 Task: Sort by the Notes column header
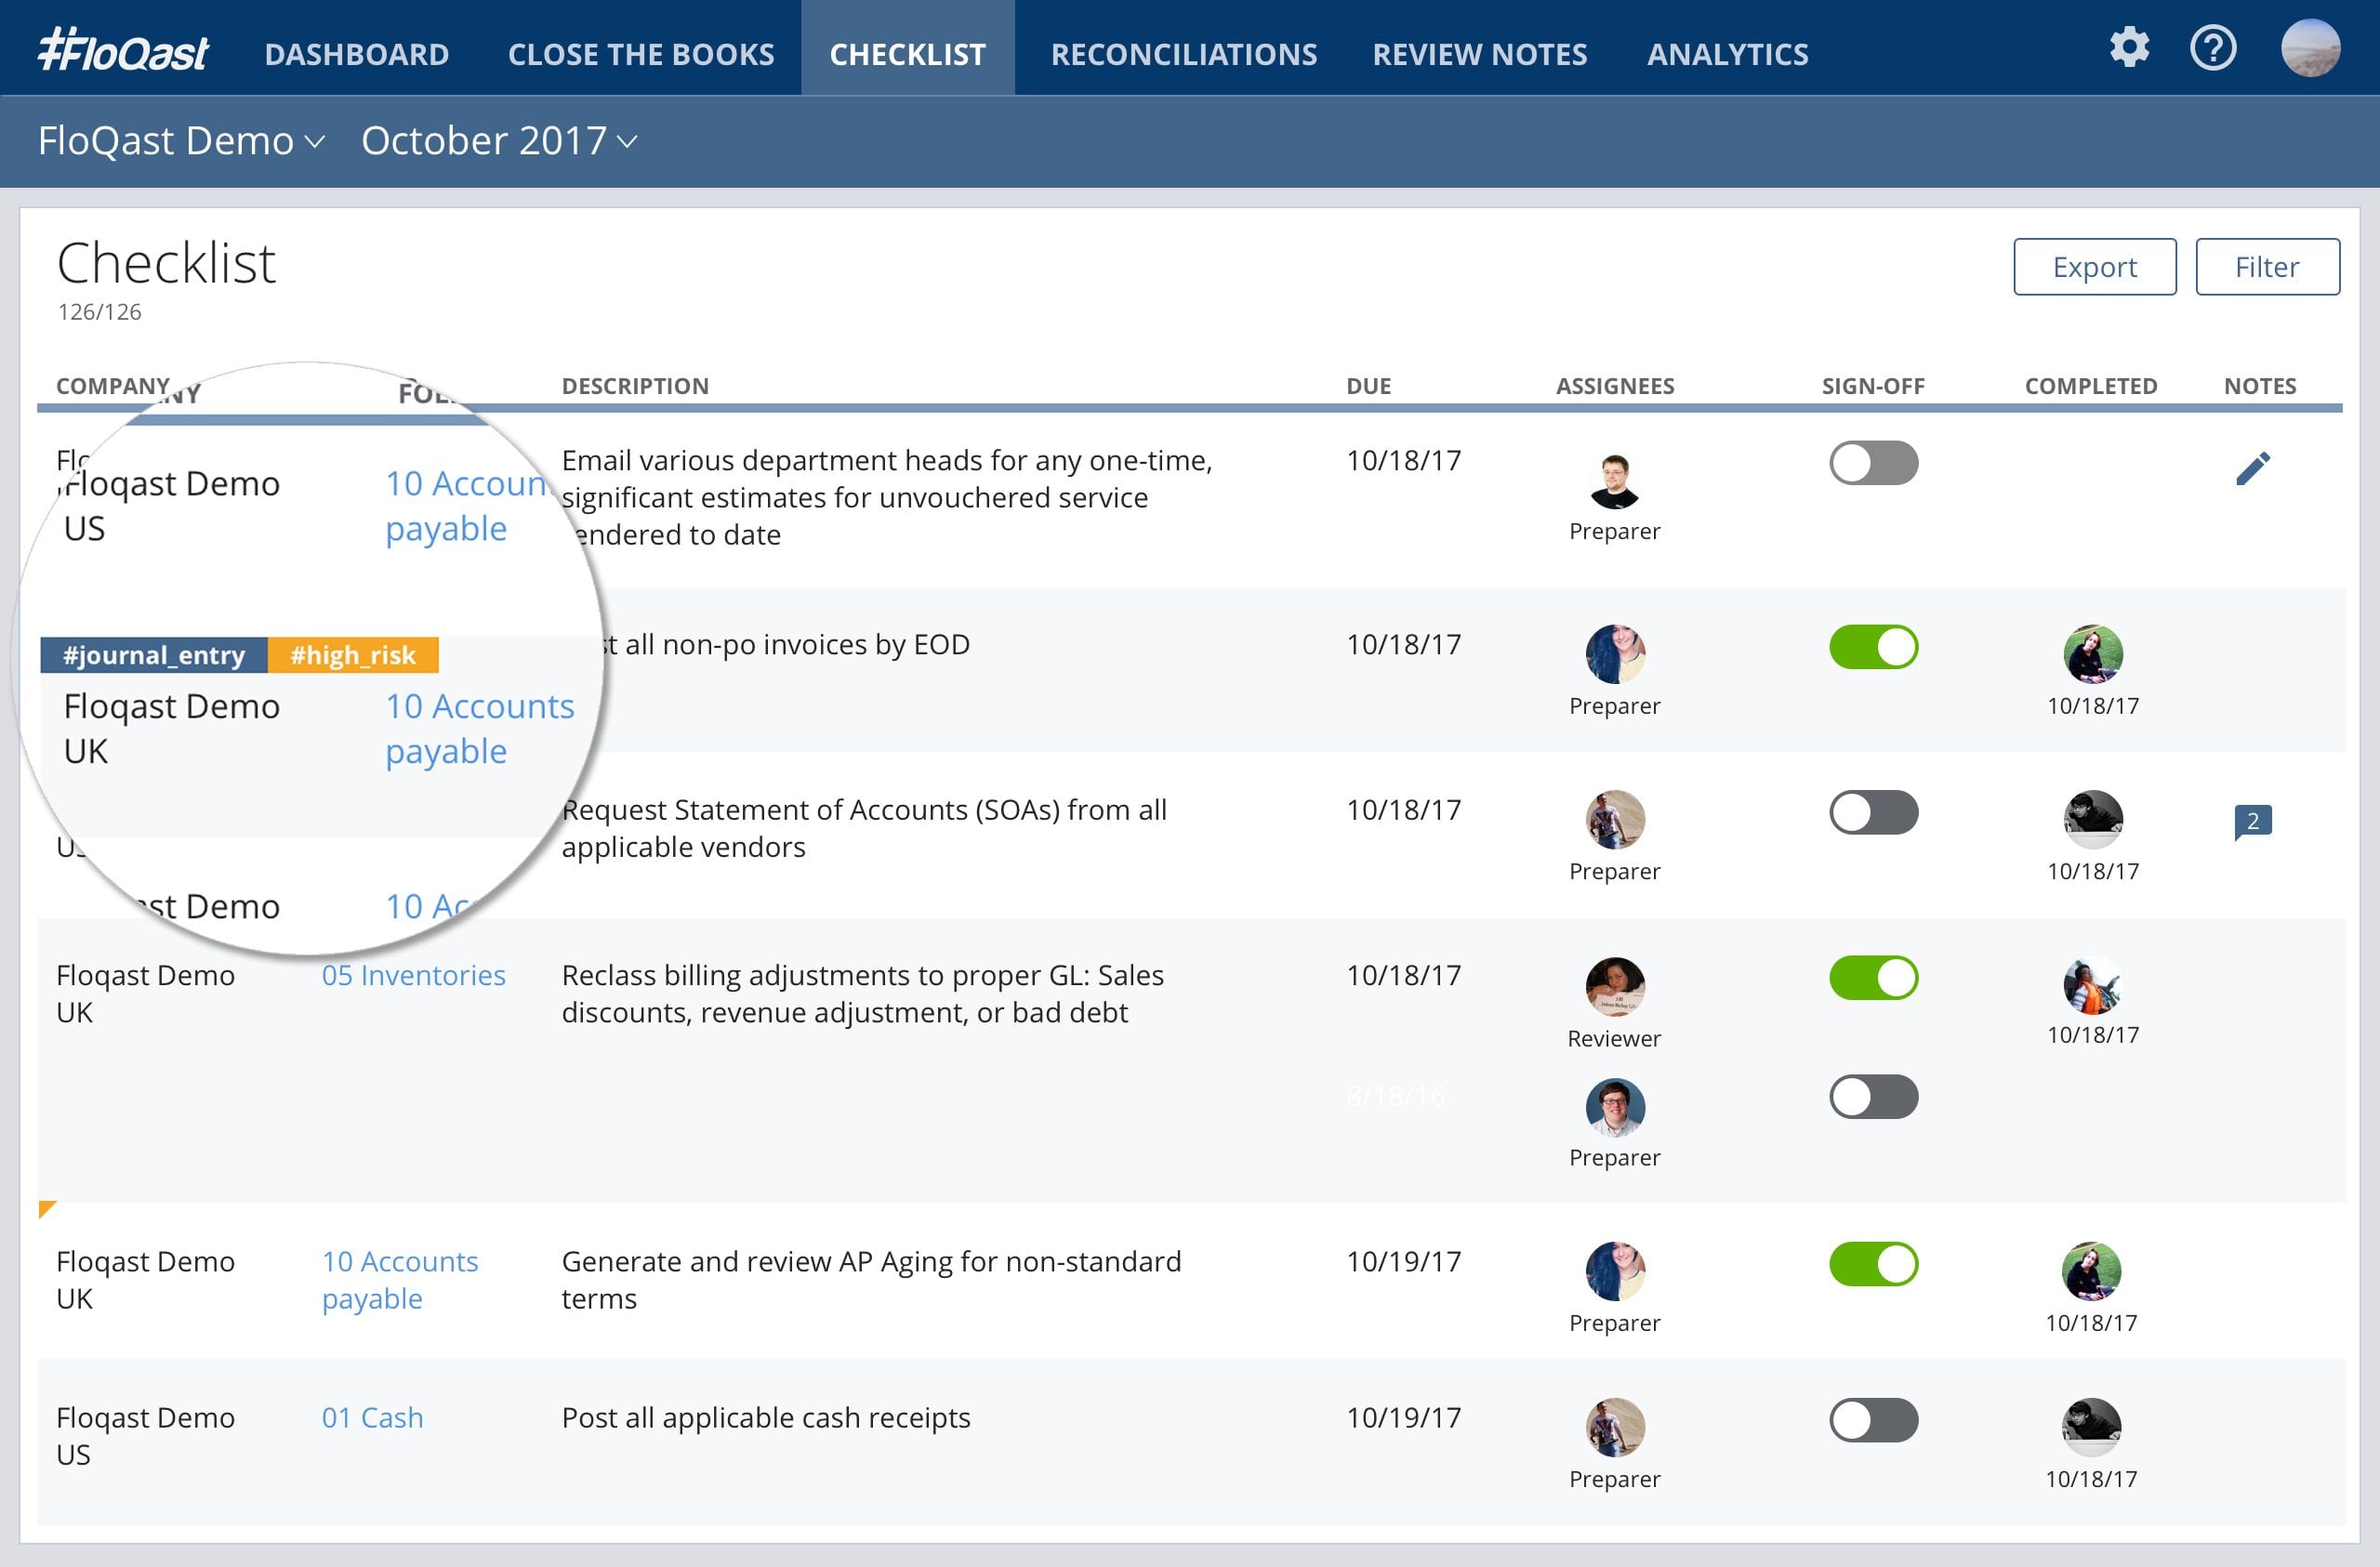pos(2260,386)
